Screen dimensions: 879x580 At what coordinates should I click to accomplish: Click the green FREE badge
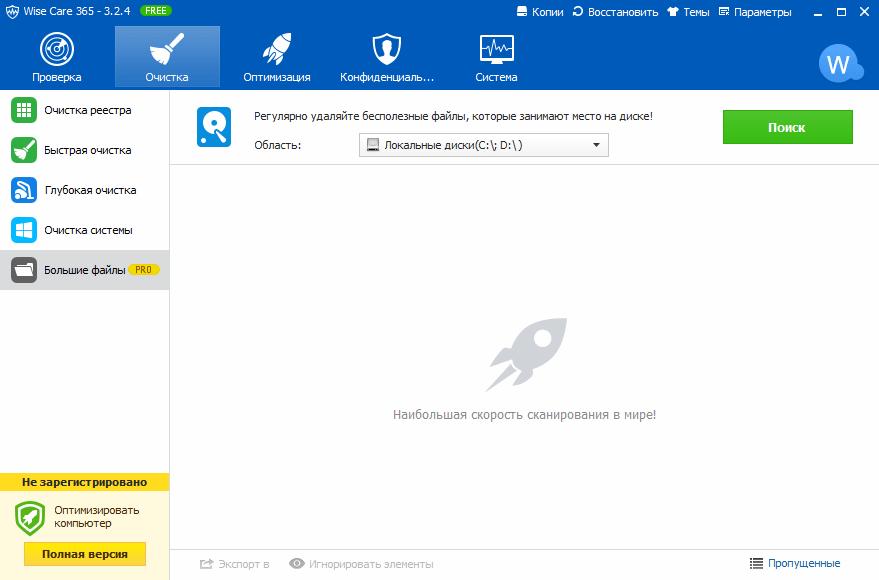155,11
